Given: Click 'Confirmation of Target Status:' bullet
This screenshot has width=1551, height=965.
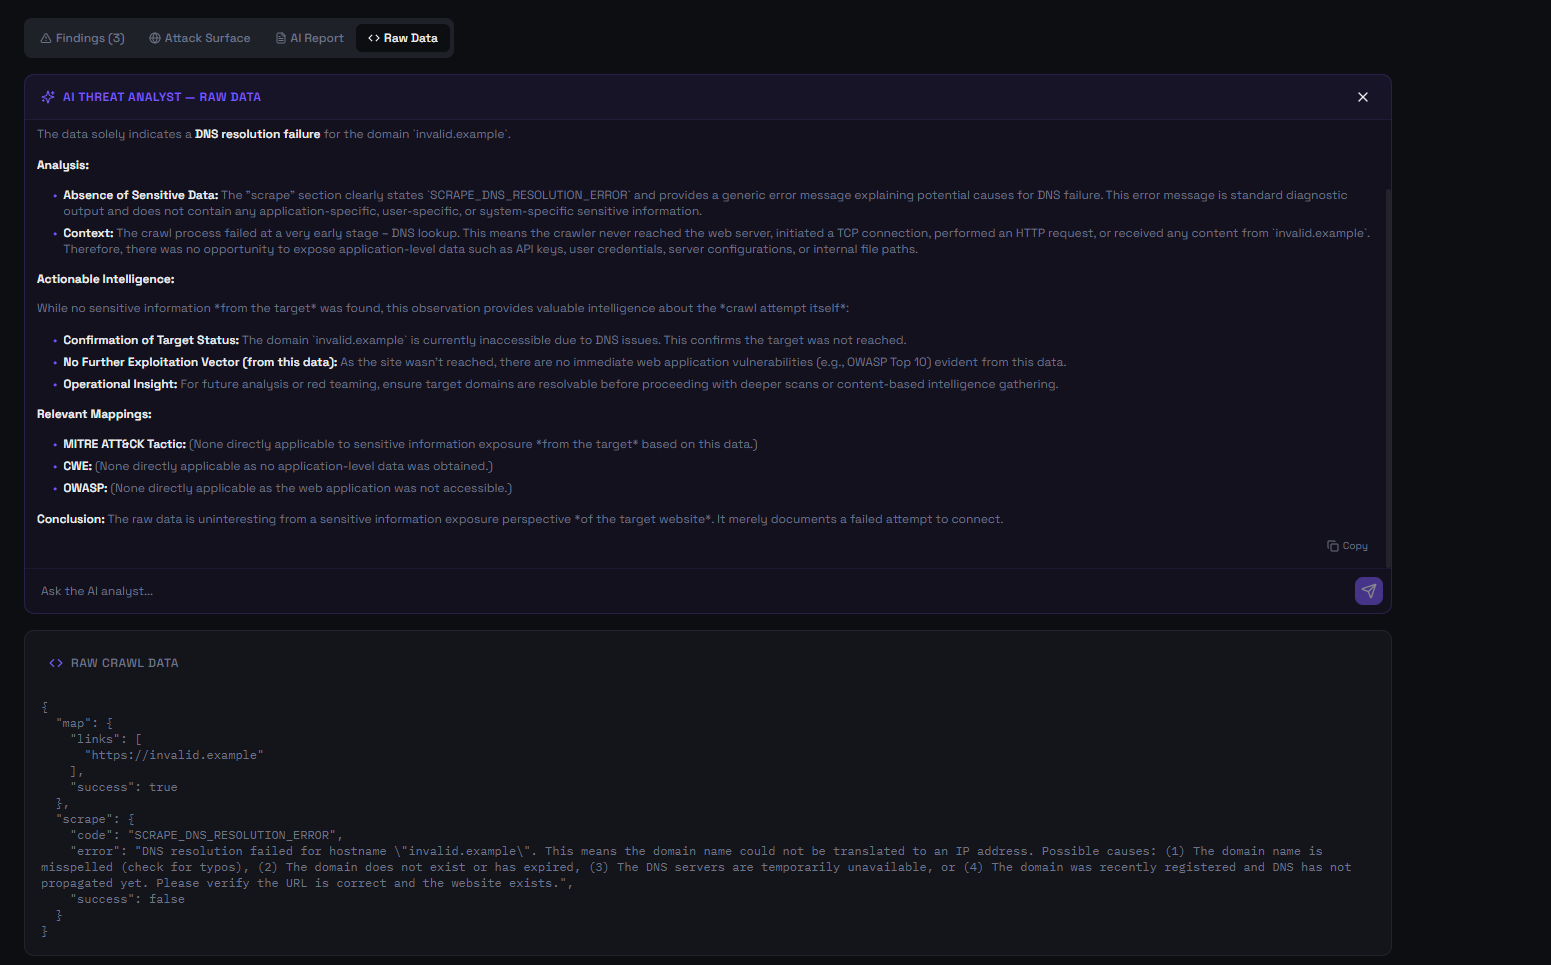Looking at the screenshot, I should [x=151, y=340].
